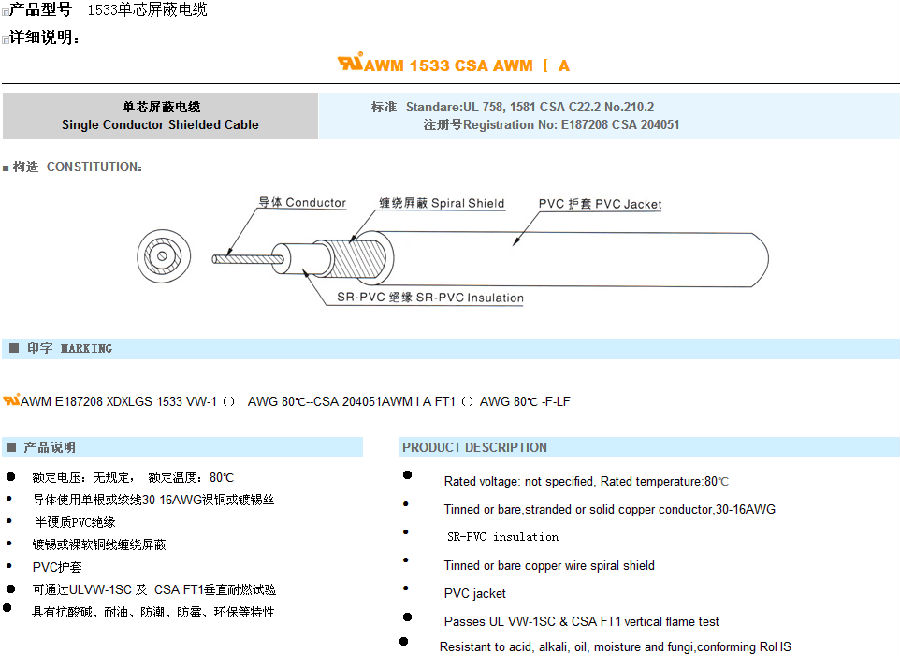
Task: Click the square bullet beside 印字 MARKING
Action: tap(14, 348)
